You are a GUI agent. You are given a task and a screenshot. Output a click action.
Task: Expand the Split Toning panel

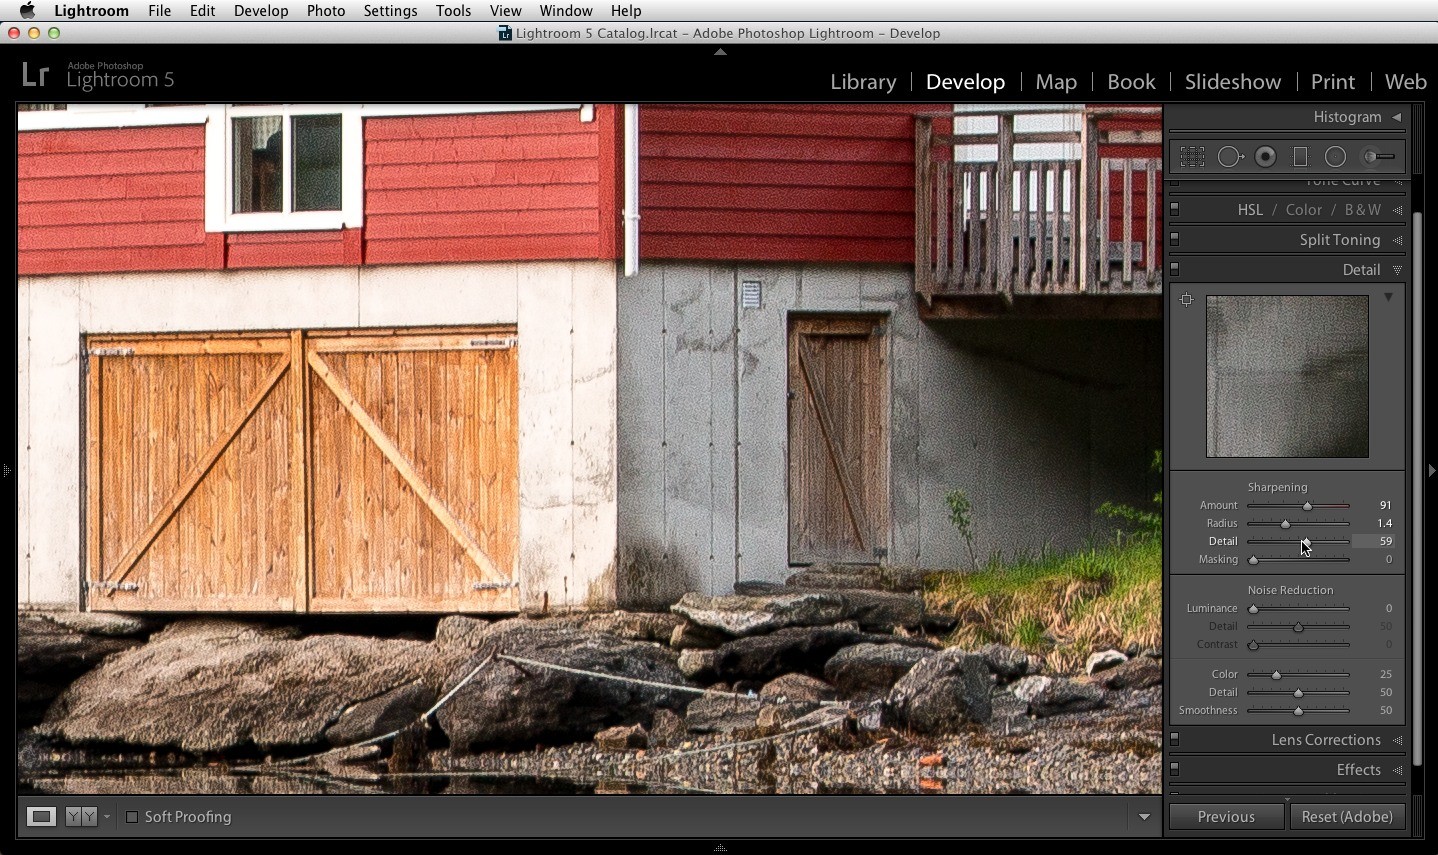[1397, 241]
